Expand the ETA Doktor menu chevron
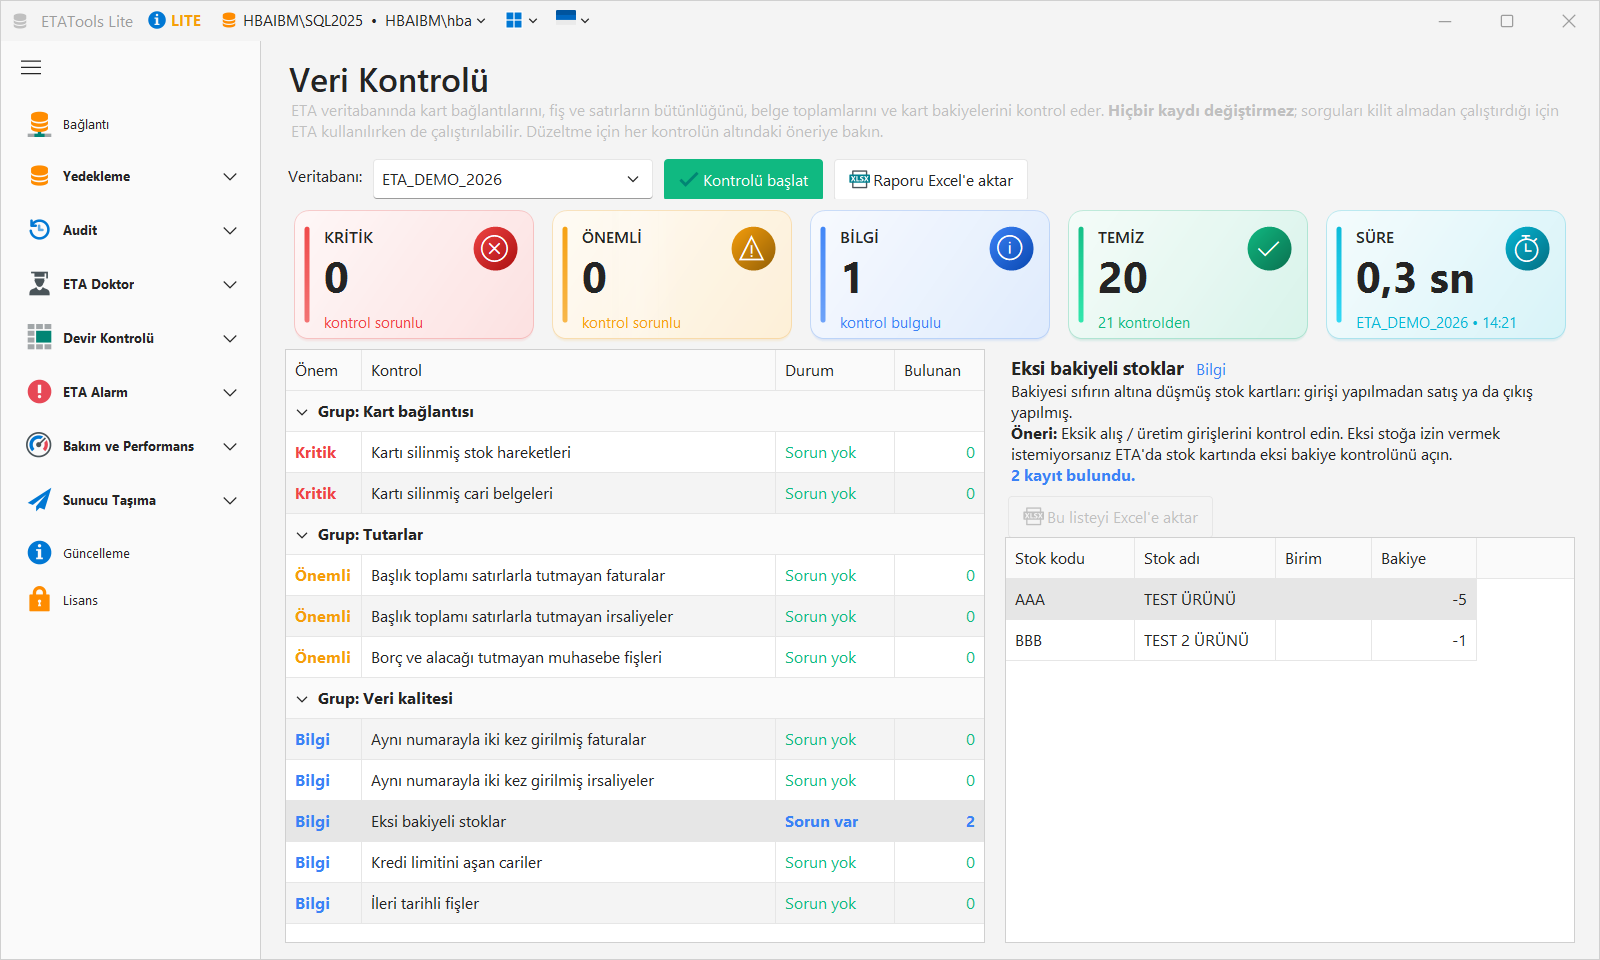The image size is (1600, 960). tap(230, 285)
